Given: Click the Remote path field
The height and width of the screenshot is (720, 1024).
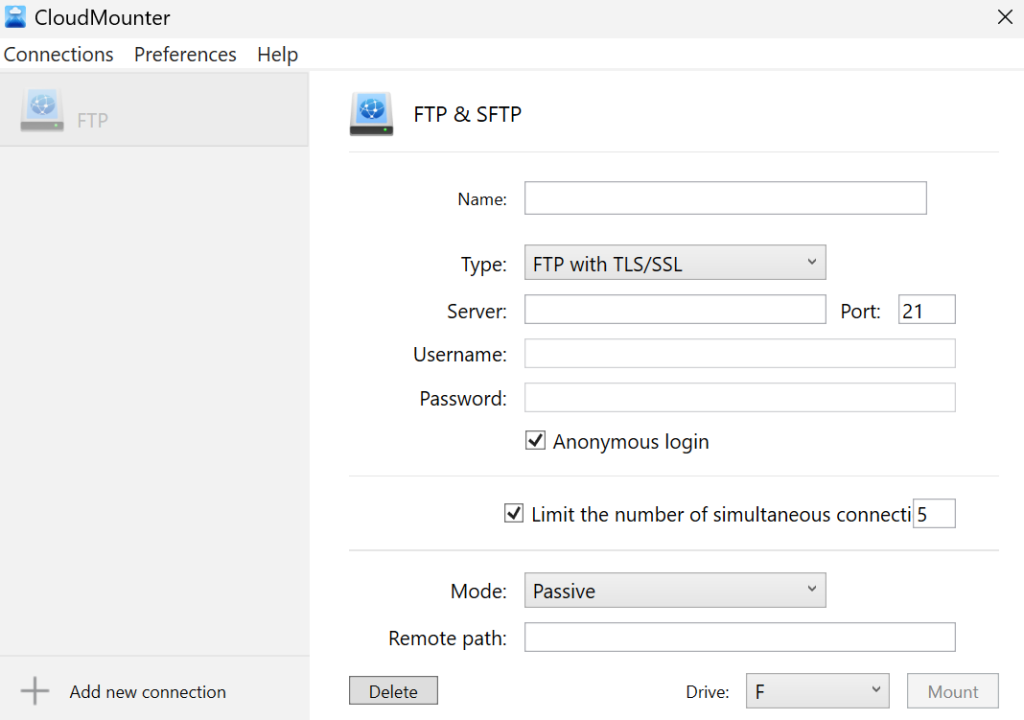Looking at the screenshot, I should (x=740, y=637).
